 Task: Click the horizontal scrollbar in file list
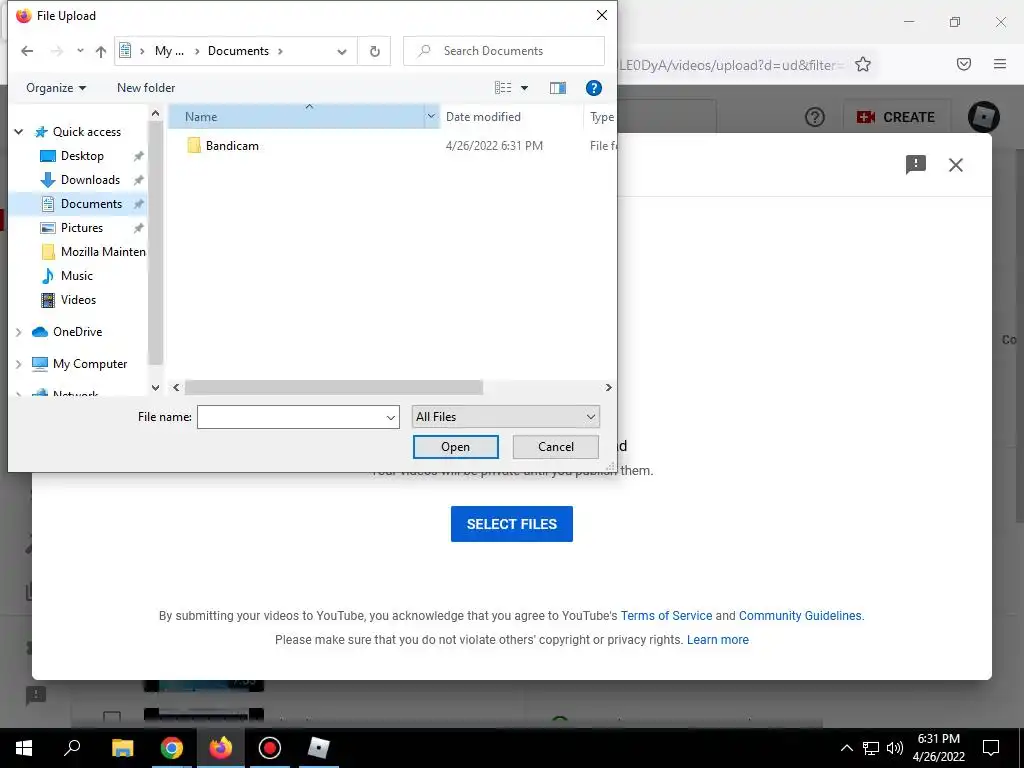(x=334, y=387)
